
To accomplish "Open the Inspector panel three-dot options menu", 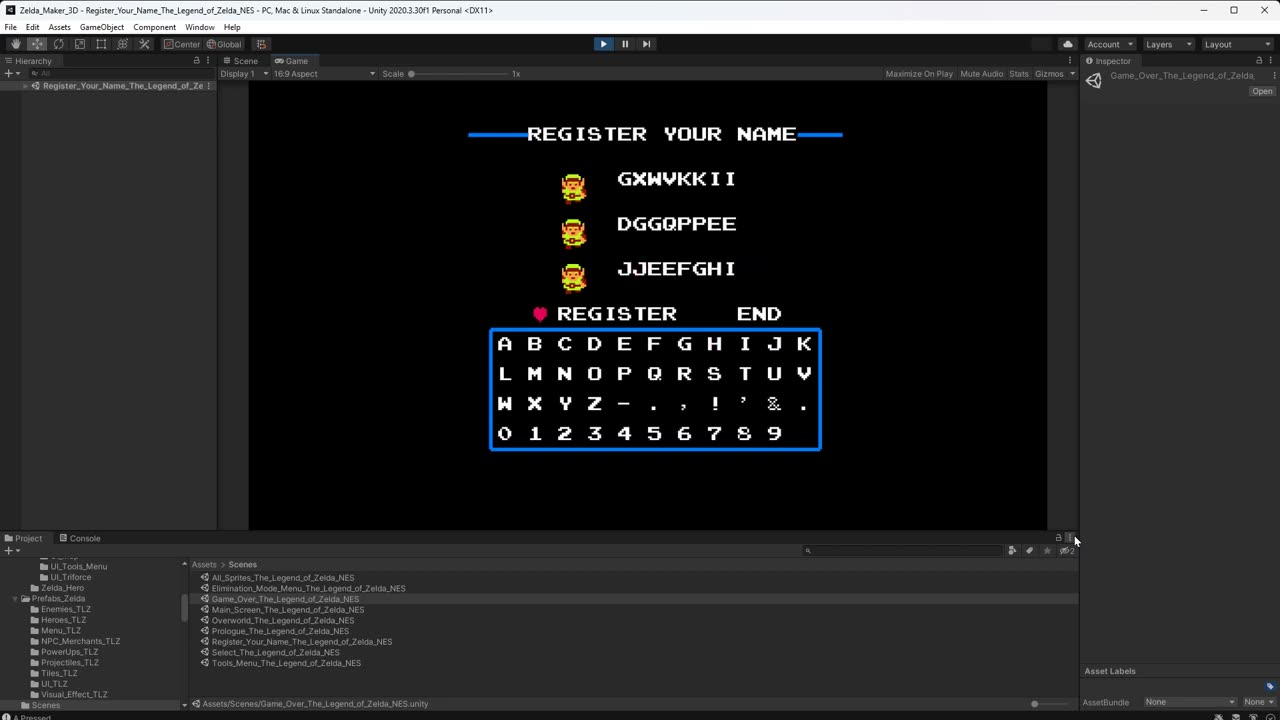I will pyautogui.click(x=1272, y=61).
